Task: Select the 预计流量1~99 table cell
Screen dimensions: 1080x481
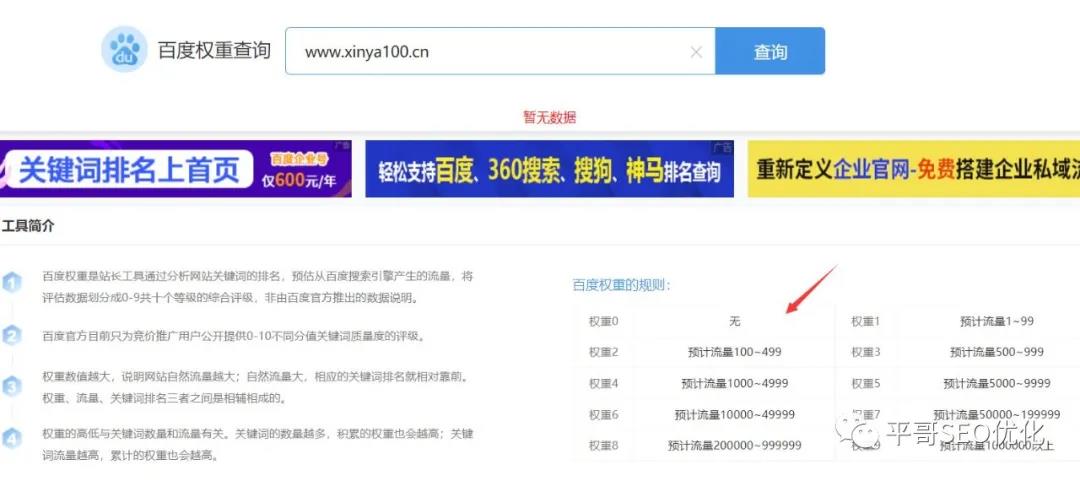Action: [968, 321]
